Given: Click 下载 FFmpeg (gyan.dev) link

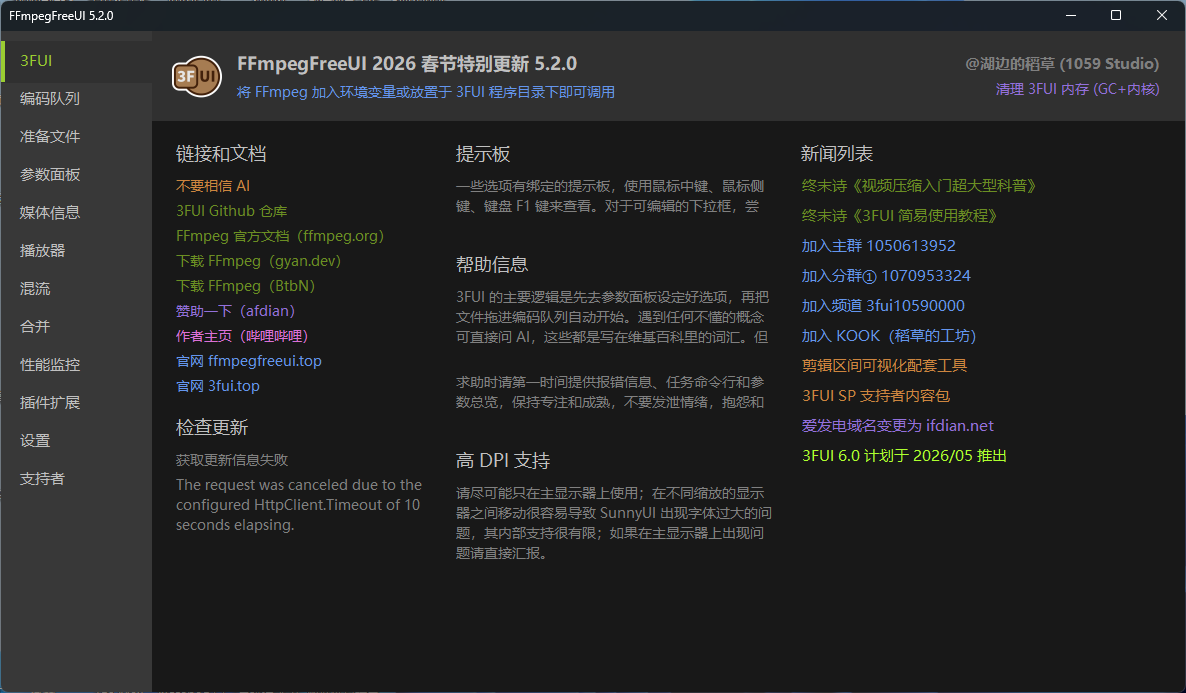Looking at the screenshot, I should click(259, 261).
